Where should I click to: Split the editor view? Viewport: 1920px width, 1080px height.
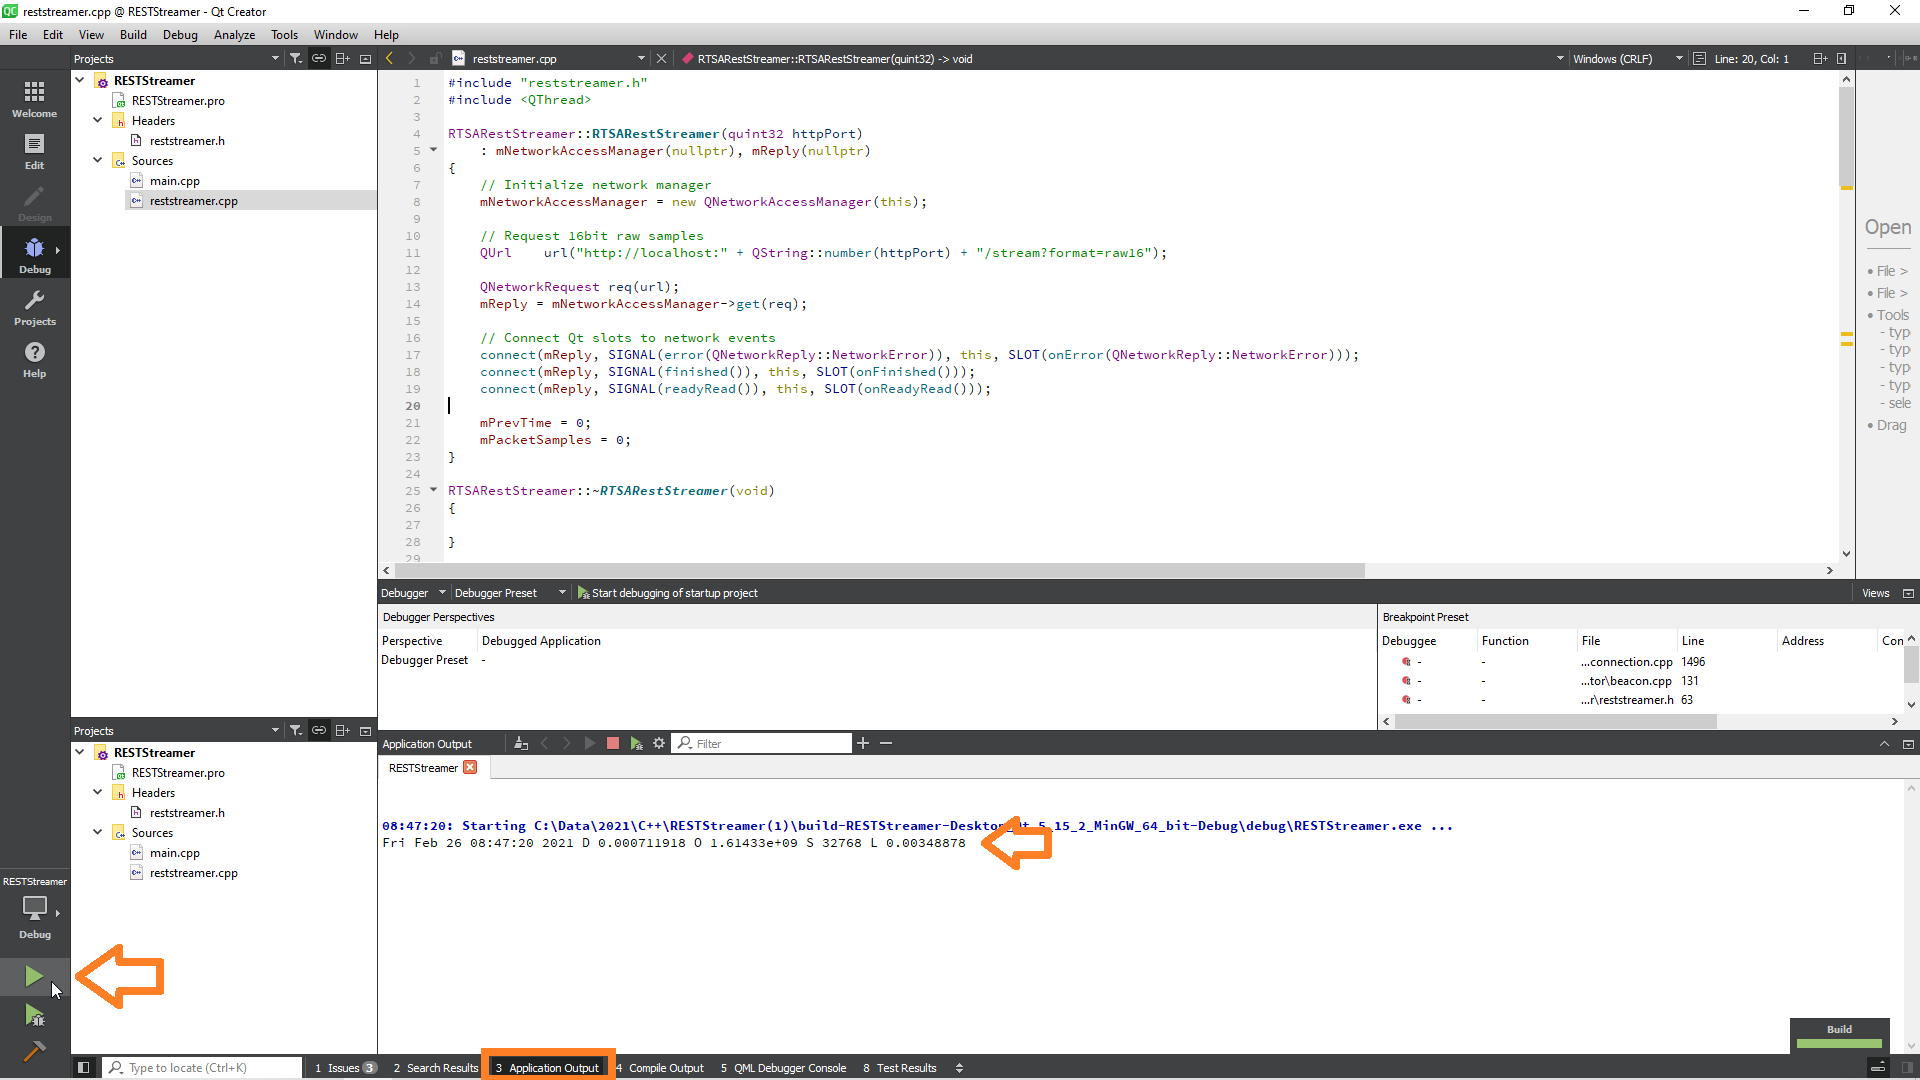click(x=1820, y=58)
